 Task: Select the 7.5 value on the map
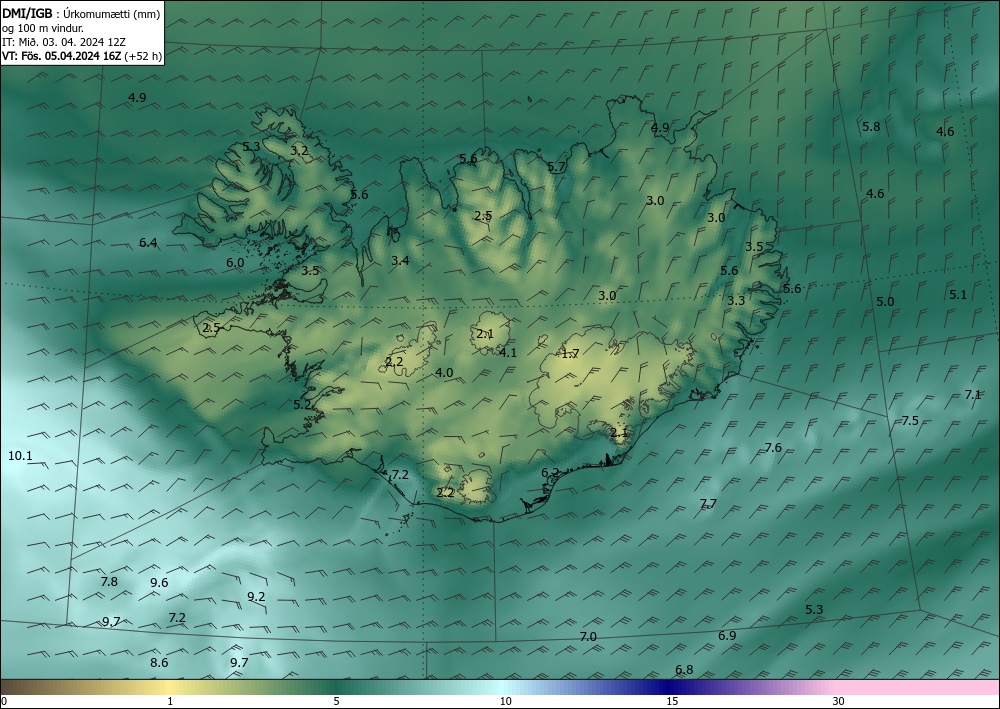pos(910,421)
